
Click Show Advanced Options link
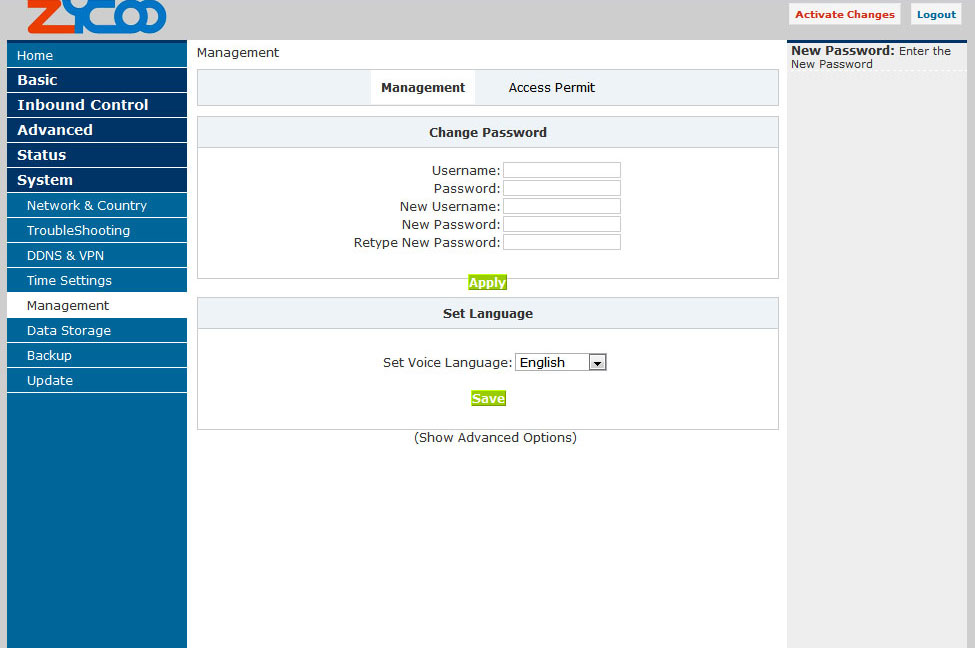pos(495,438)
